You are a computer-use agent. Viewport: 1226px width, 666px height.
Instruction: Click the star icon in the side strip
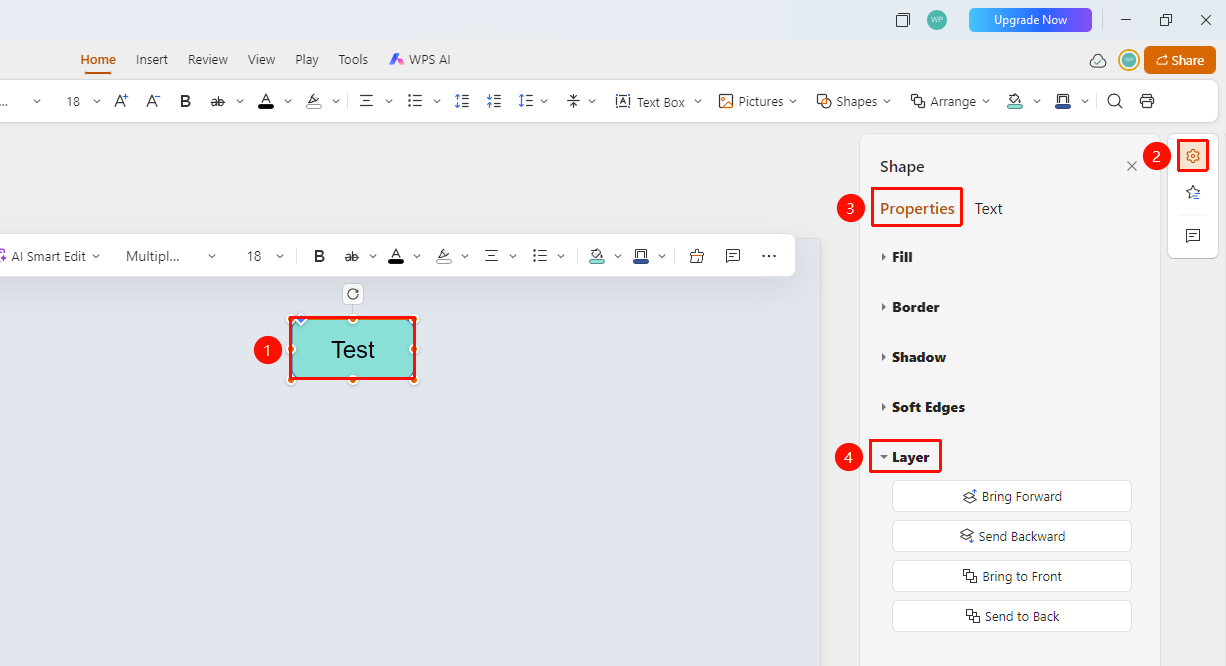point(1193,193)
